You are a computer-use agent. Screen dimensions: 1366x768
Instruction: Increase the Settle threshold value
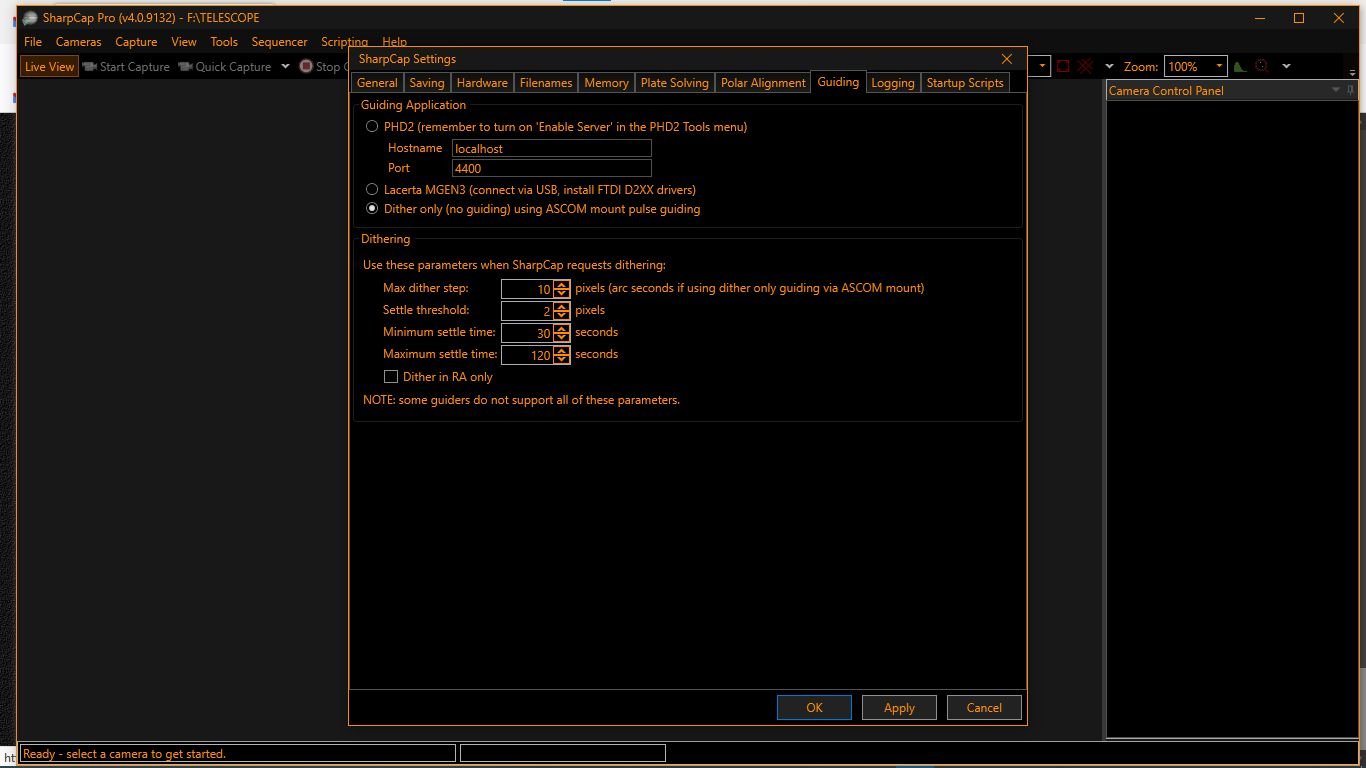pos(562,306)
